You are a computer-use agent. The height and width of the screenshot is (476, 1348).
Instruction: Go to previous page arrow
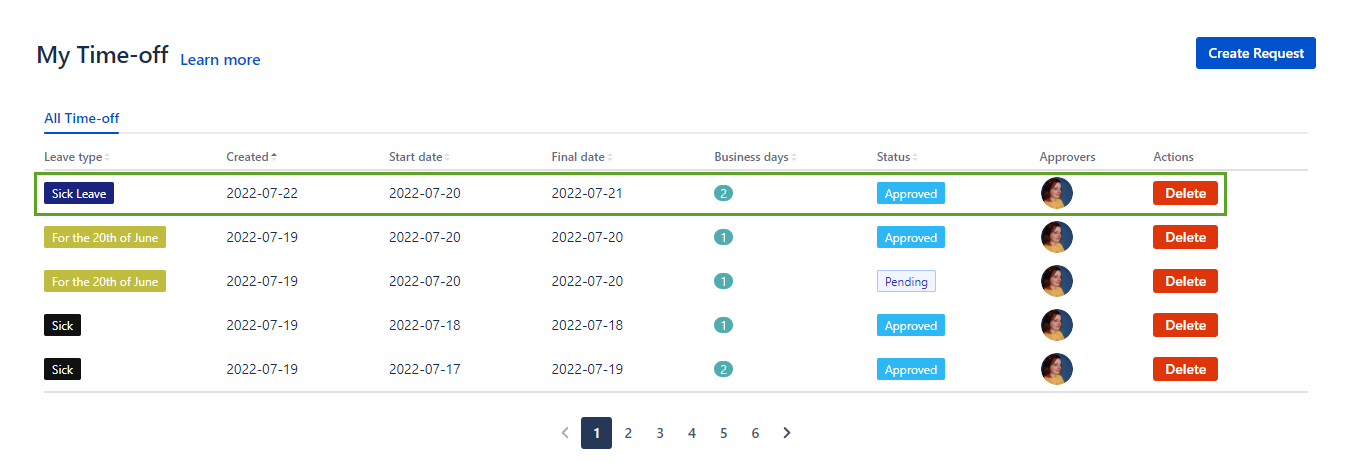pos(565,433)
